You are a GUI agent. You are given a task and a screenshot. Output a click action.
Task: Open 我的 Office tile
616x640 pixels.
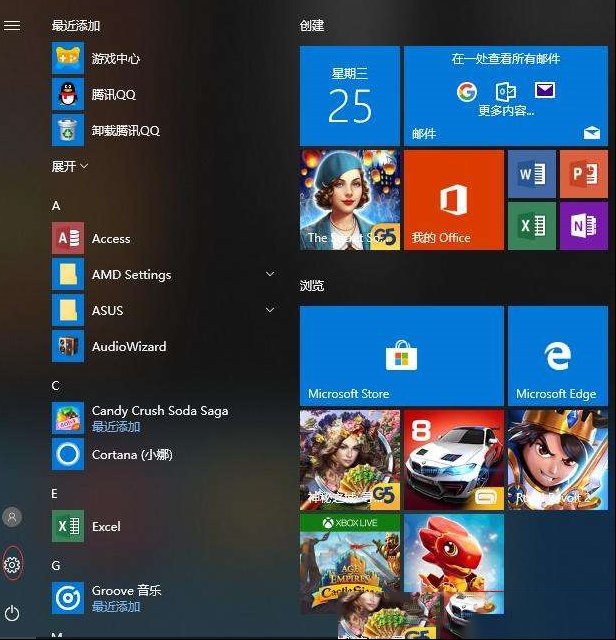tap(454, 200)
